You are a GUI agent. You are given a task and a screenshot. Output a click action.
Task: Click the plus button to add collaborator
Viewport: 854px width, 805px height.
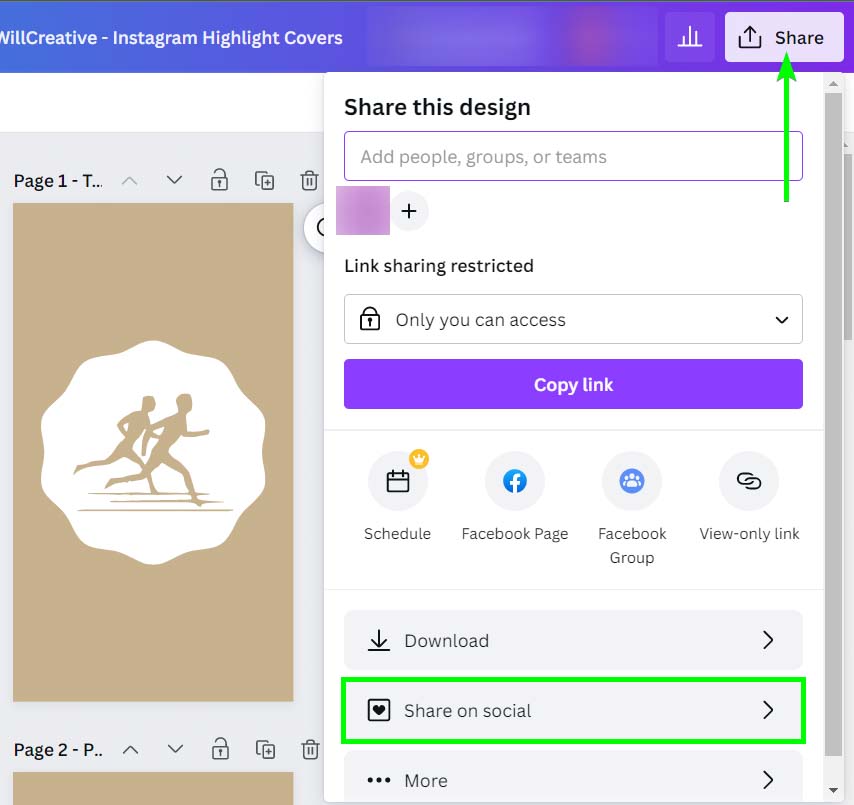pyautogui.click(x=408, y=212)
